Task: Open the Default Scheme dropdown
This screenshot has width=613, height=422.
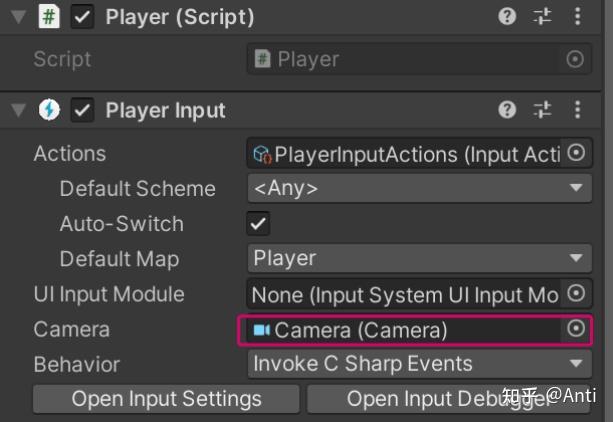Action: 419,188
